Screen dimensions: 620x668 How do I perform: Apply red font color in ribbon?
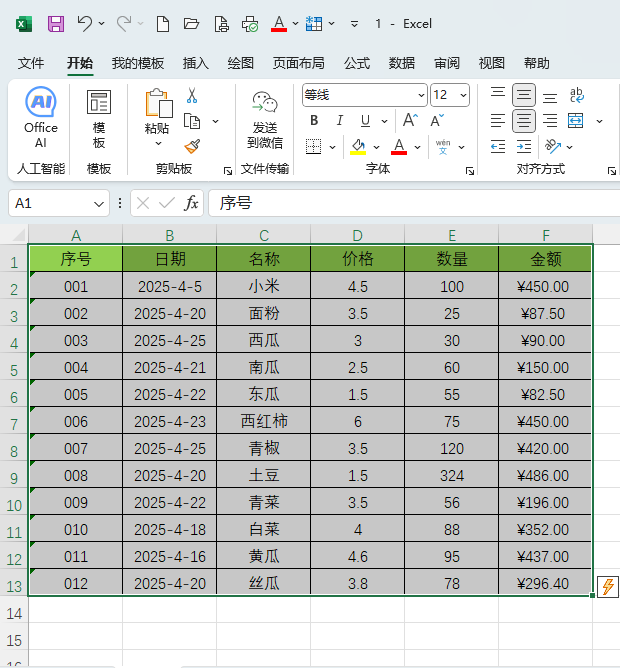point(399,147)
